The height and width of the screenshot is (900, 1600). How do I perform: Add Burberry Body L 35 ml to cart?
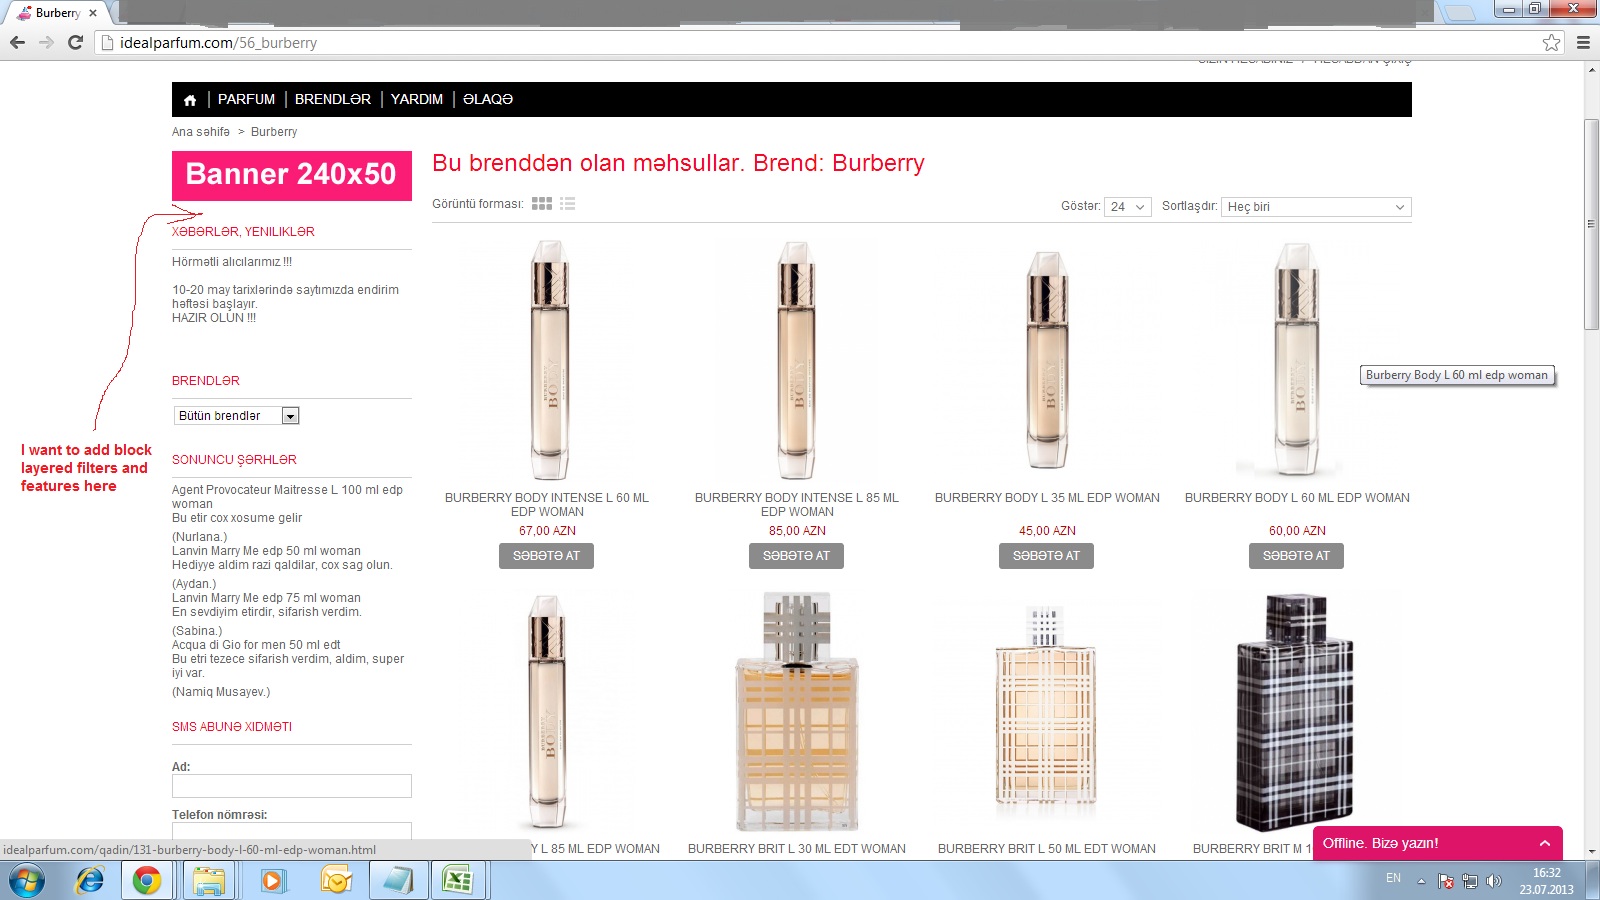(x=1046, y=556)
